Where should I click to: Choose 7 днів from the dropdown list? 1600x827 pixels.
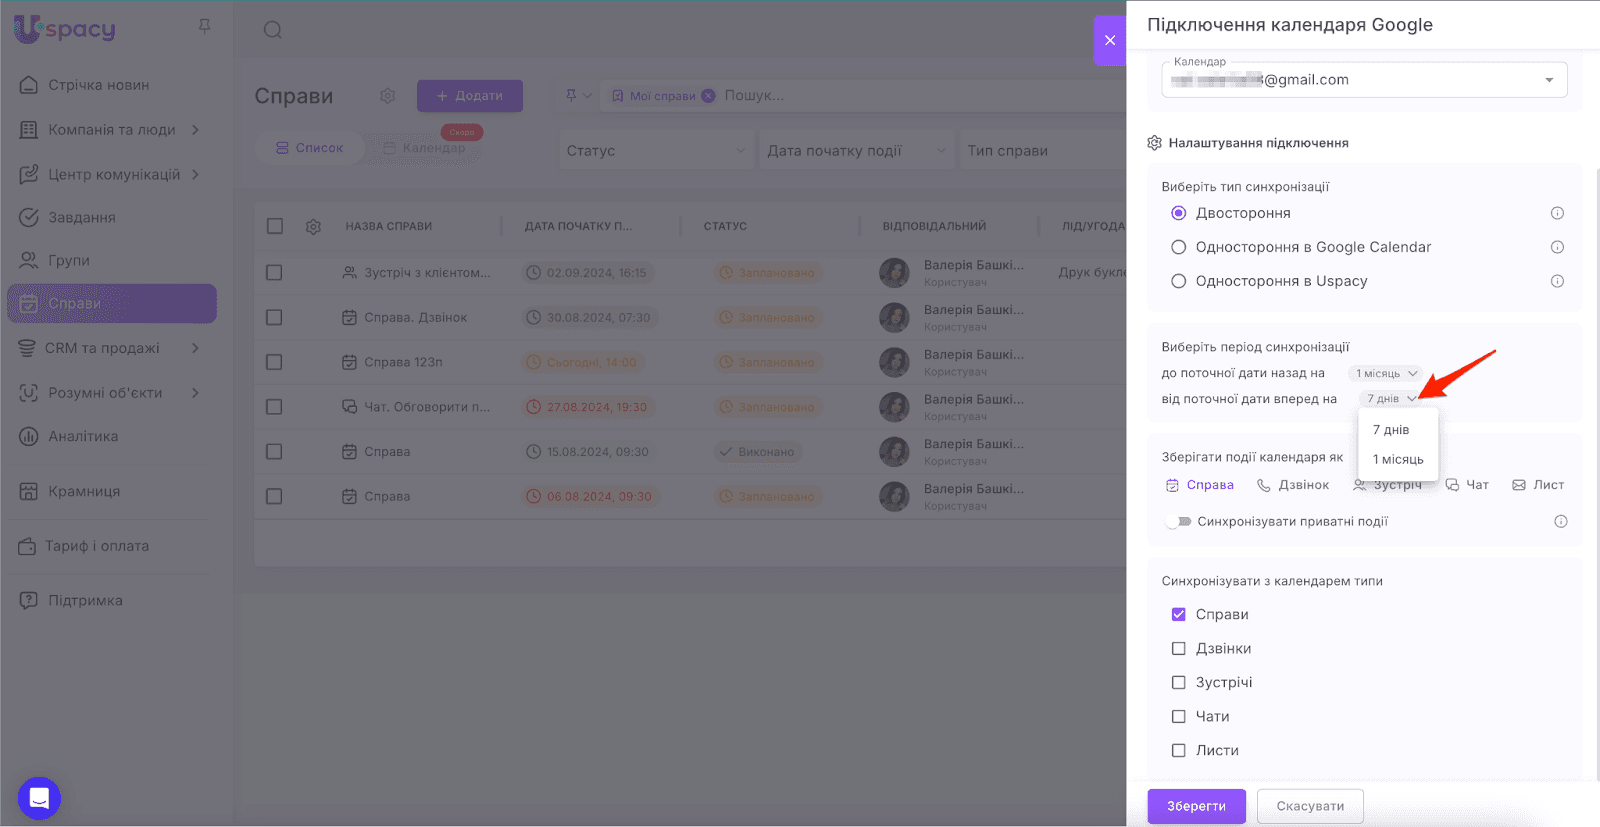tap(1398, 430)
